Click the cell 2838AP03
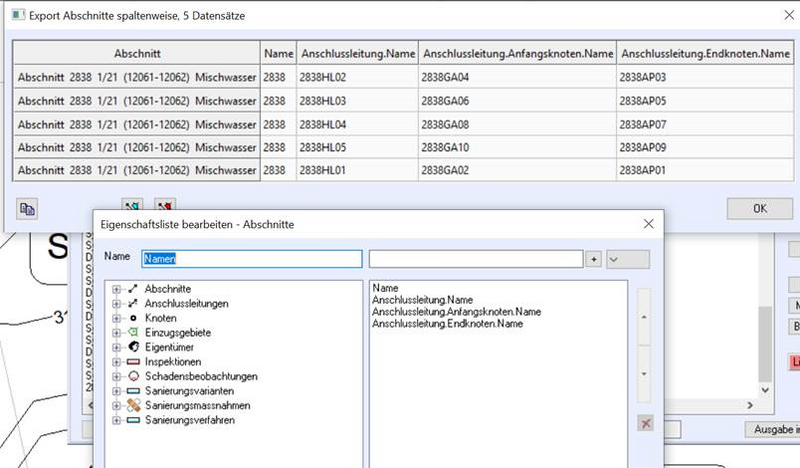Image resolution: width=800 pixels, height=468 pixels. point(705,77)
